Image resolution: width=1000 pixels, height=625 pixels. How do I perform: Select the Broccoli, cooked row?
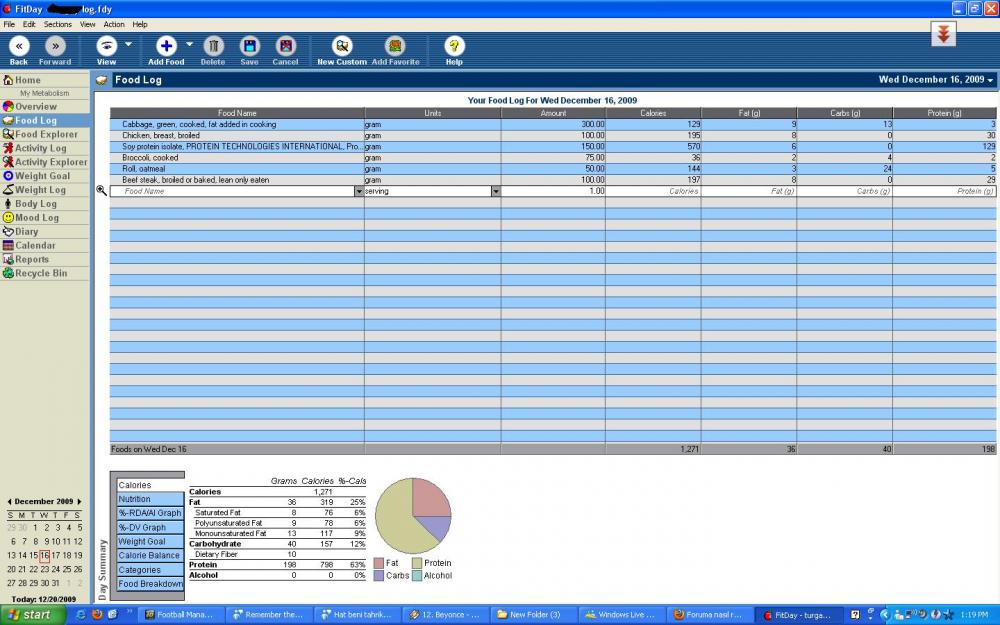[553, 158]
